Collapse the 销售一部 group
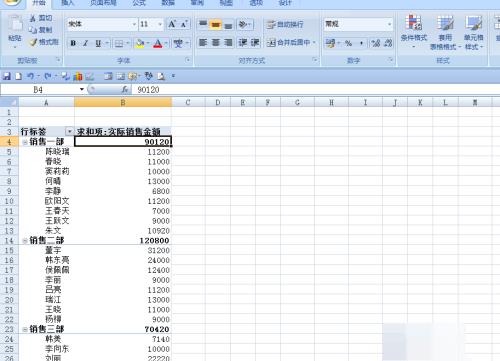The width and height of the screenshot is (500, 361). (25, 142)
